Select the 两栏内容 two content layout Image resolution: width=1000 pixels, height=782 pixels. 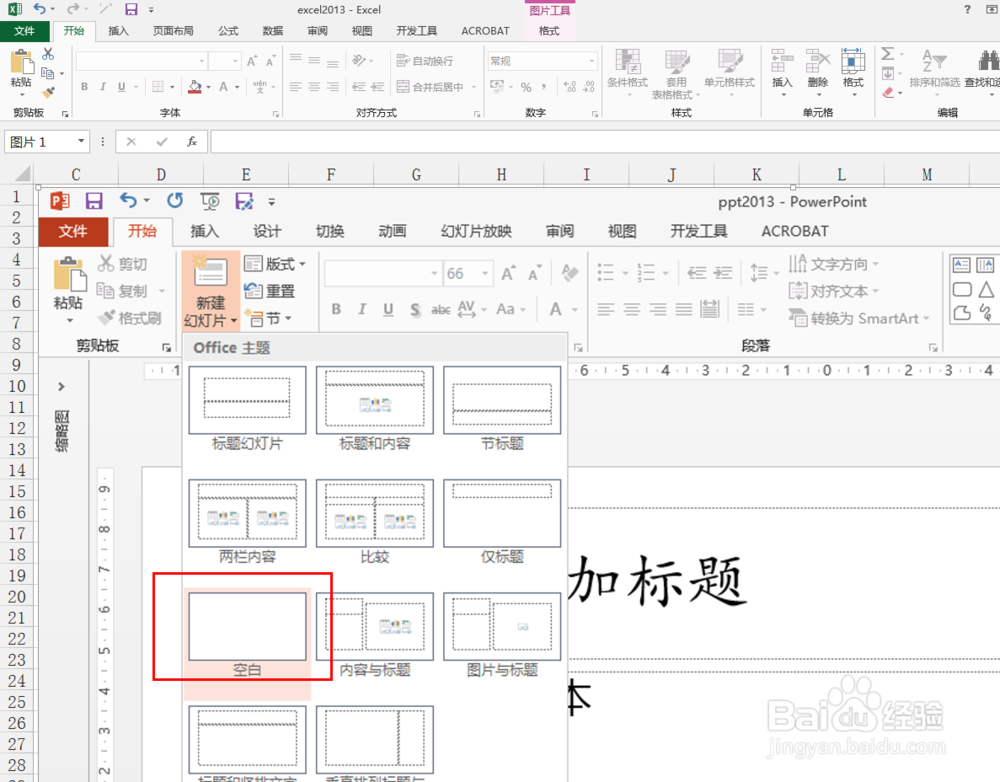point(247,522)
